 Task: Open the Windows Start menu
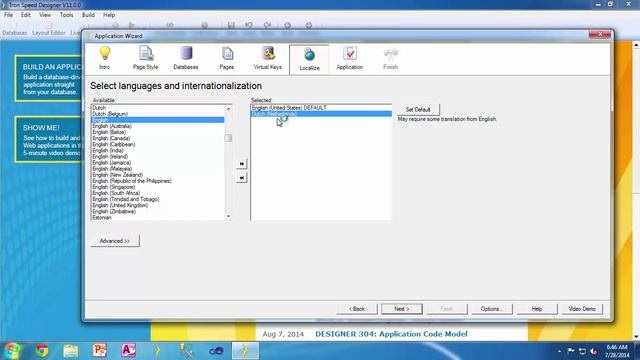[x=12, y=351]
